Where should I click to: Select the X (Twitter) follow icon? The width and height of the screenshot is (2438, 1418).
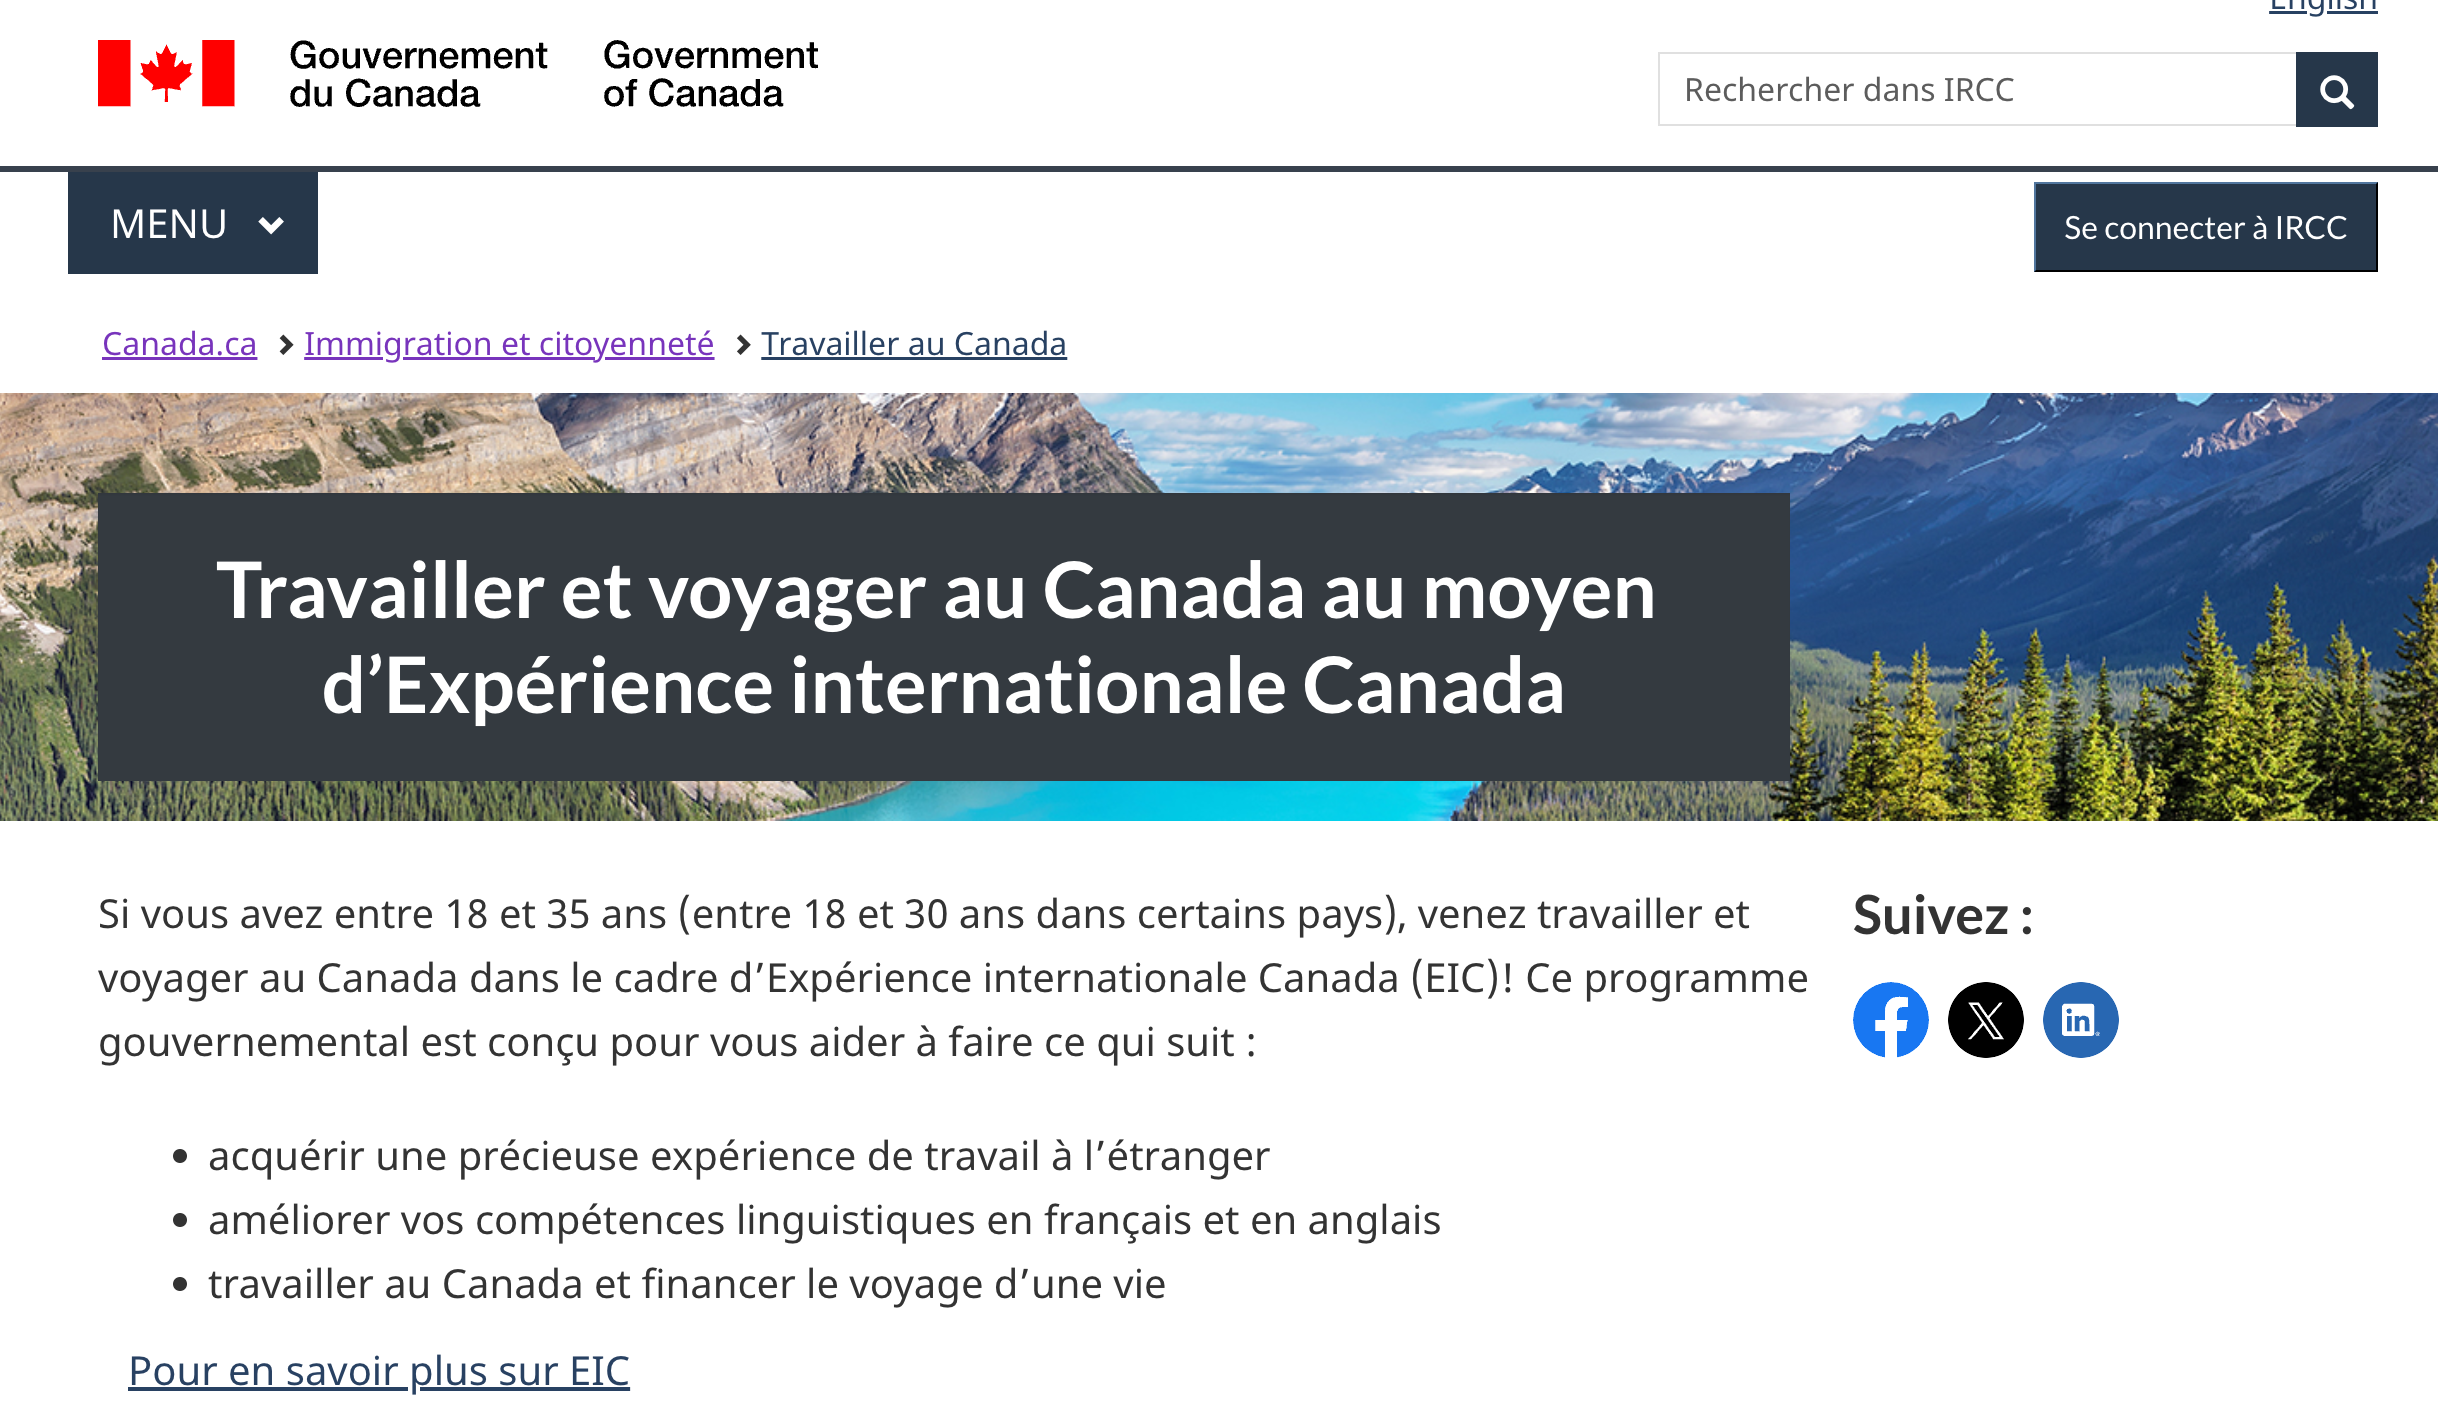point(1983,1019)
